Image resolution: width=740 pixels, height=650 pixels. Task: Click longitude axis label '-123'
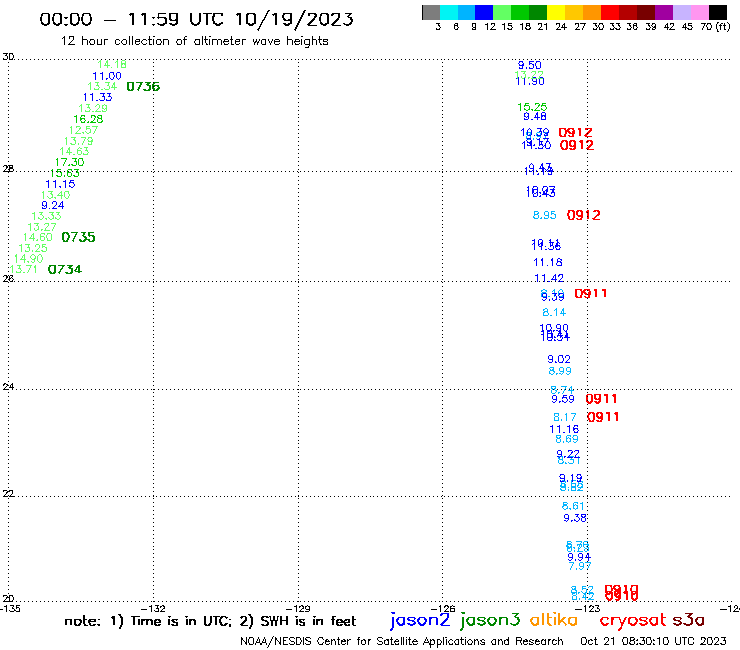pos(590,608)
